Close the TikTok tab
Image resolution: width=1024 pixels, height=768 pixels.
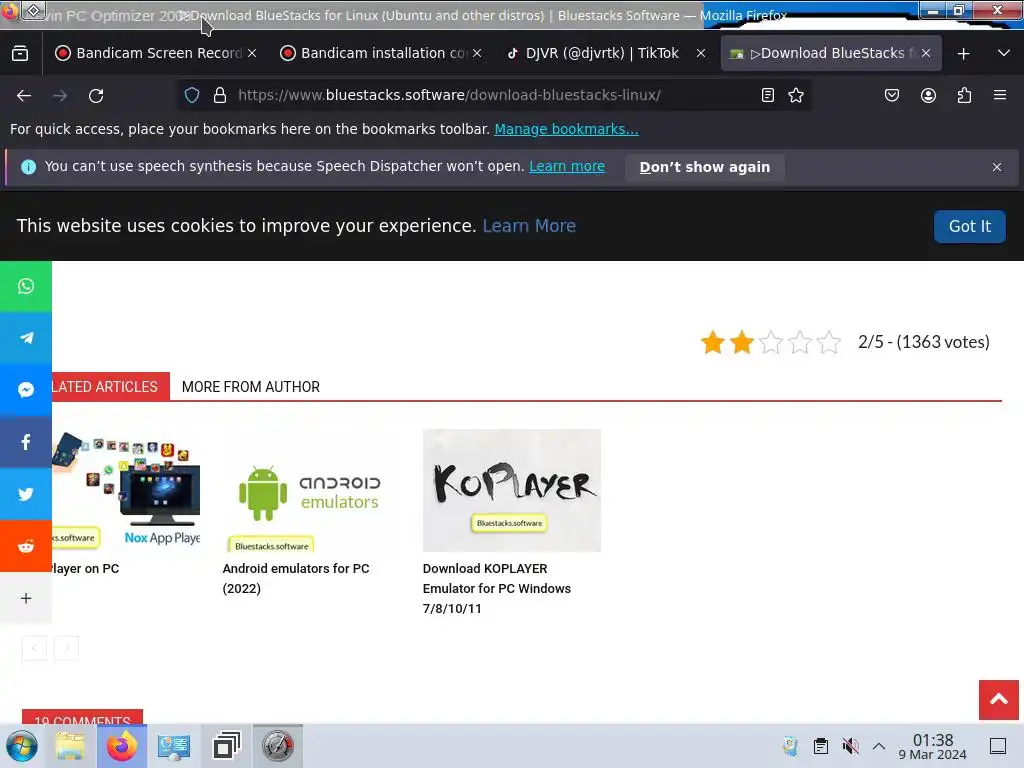click(x=701, y=54)
